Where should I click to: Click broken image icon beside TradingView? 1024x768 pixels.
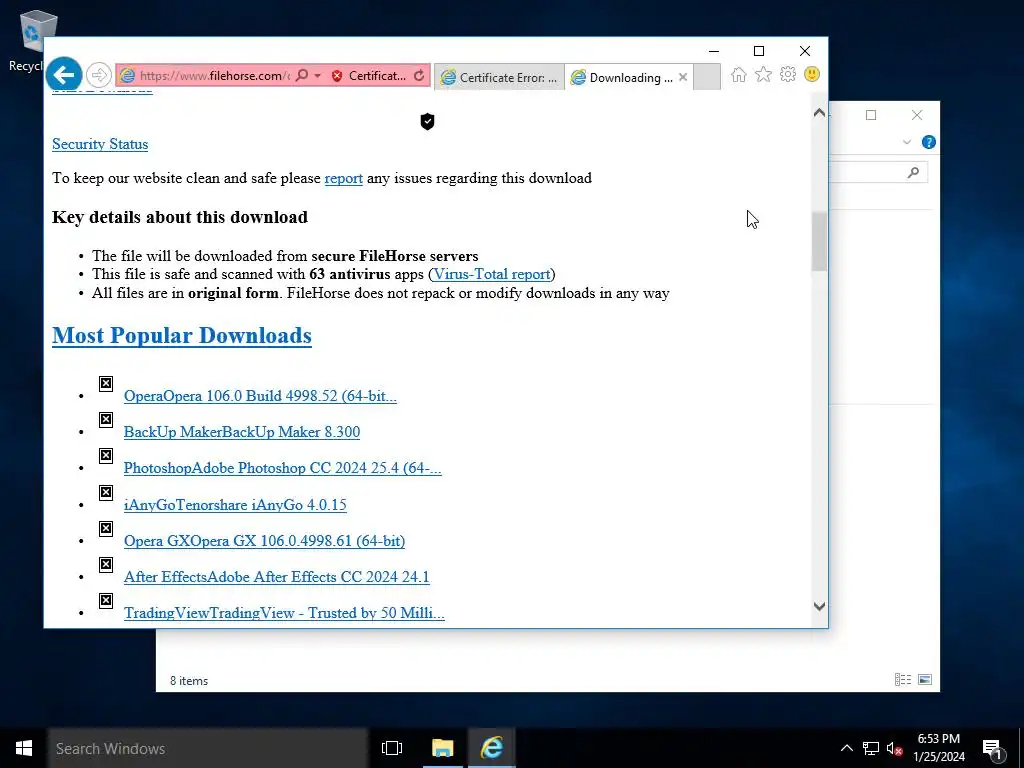pos(106,601)
